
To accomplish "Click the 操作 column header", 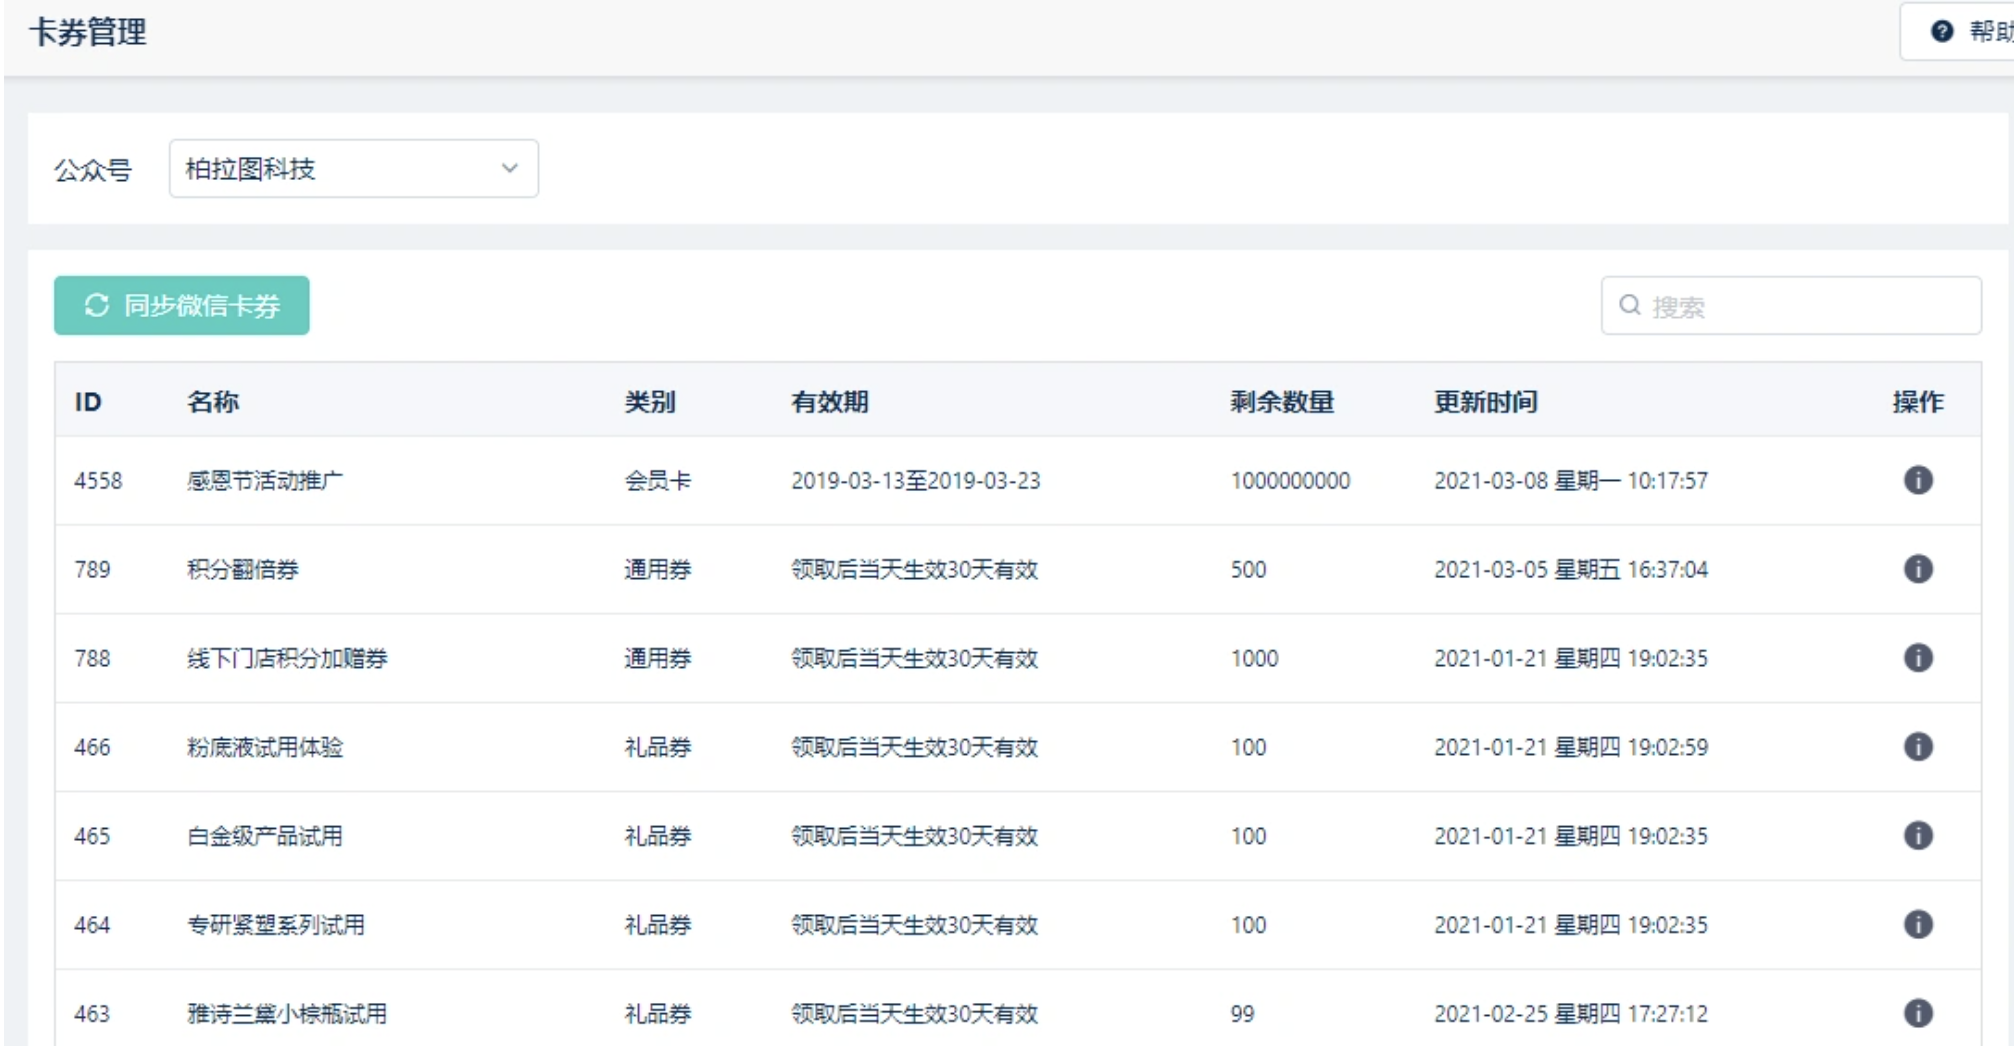I will tap(1917, 402).
